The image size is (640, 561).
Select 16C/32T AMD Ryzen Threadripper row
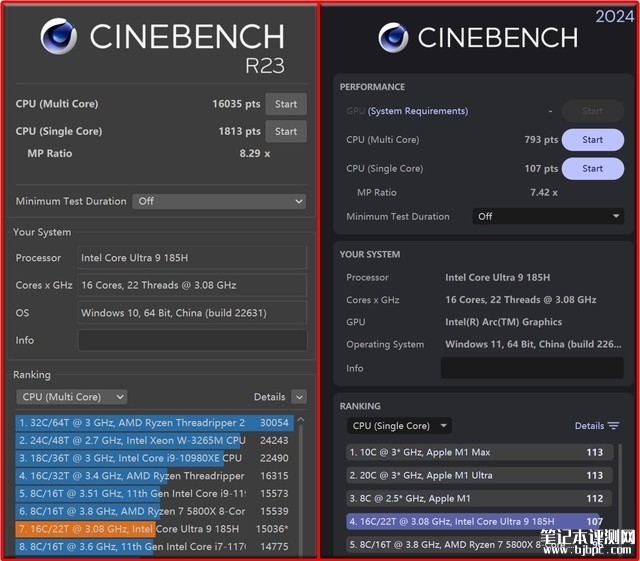(x=155, y=476)
